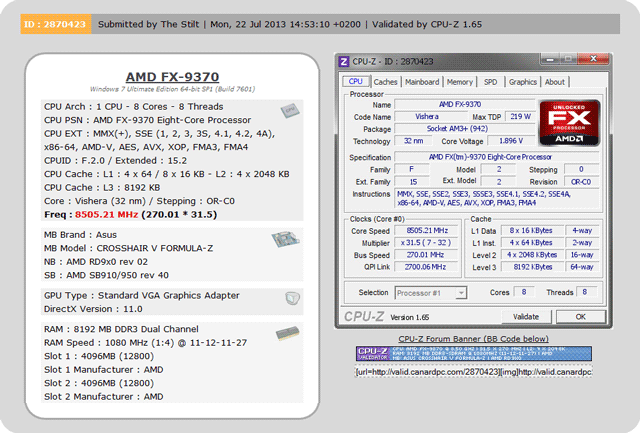Click the GPU Type Standard VGA line
The image size is (640, 433).
pyautogui.click(x=142, y=295)
